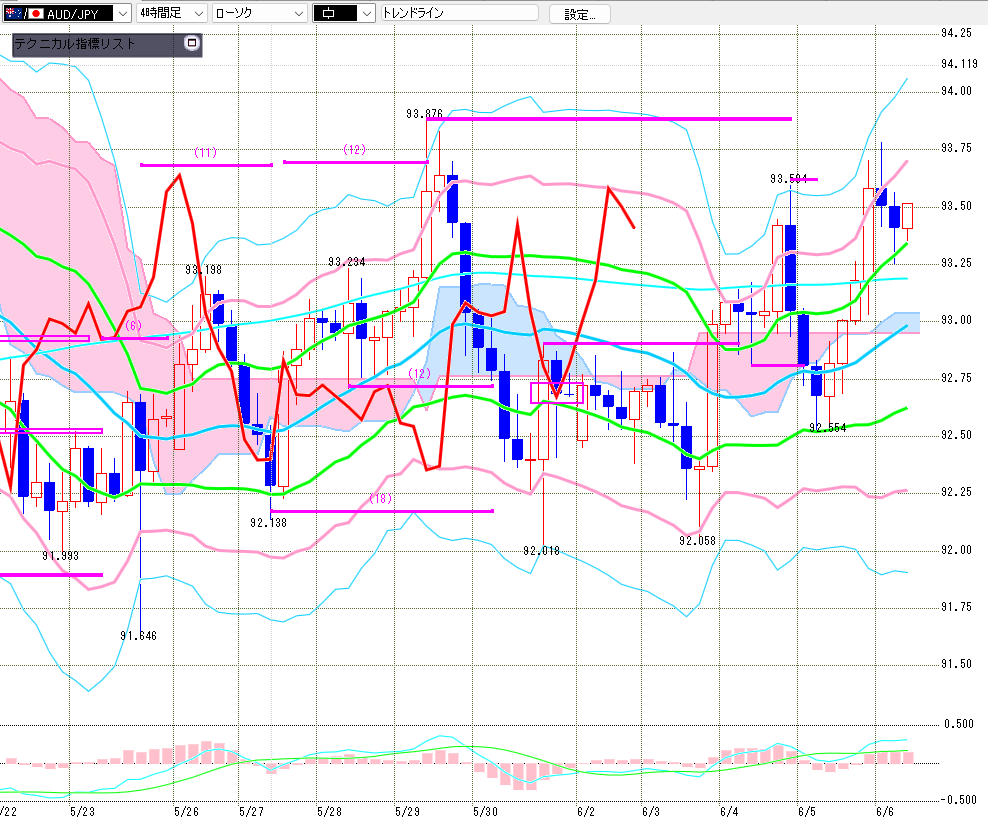Open the 4時間足 timeframe dropdown
988x818 pixels.
pyautogui.click(x=171, y=13)
